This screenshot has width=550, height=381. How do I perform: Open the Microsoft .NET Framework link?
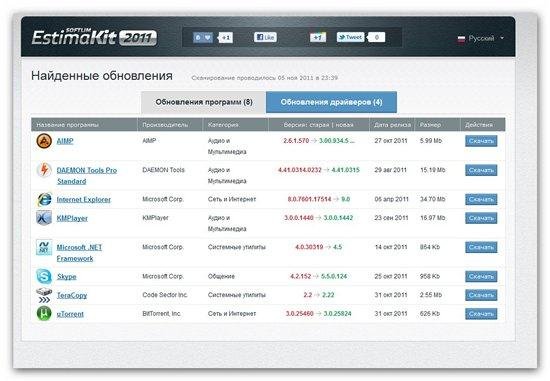coord(79,253)
